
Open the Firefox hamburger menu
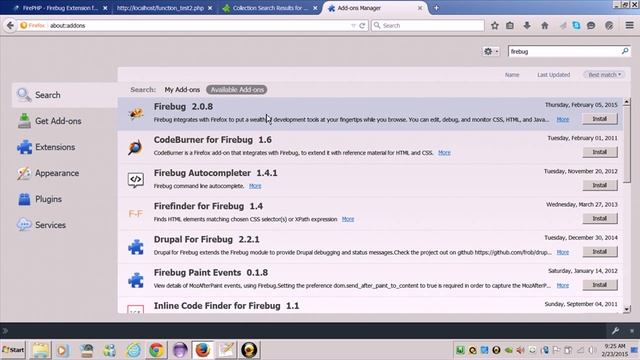click(x=629, y=25)
